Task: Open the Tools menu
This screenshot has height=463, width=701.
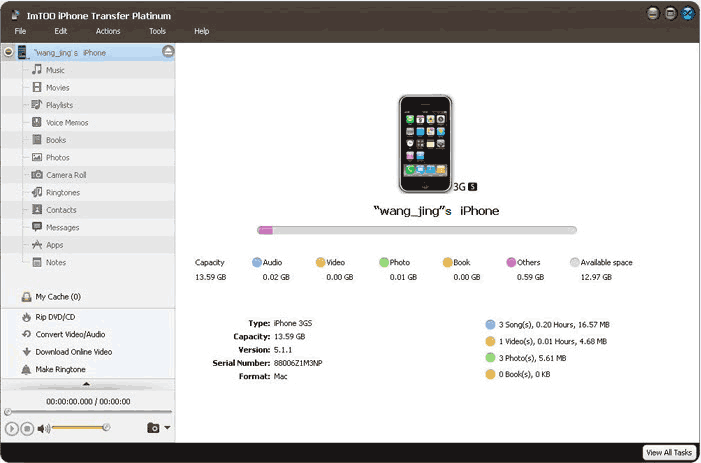Action: [157, 31]
